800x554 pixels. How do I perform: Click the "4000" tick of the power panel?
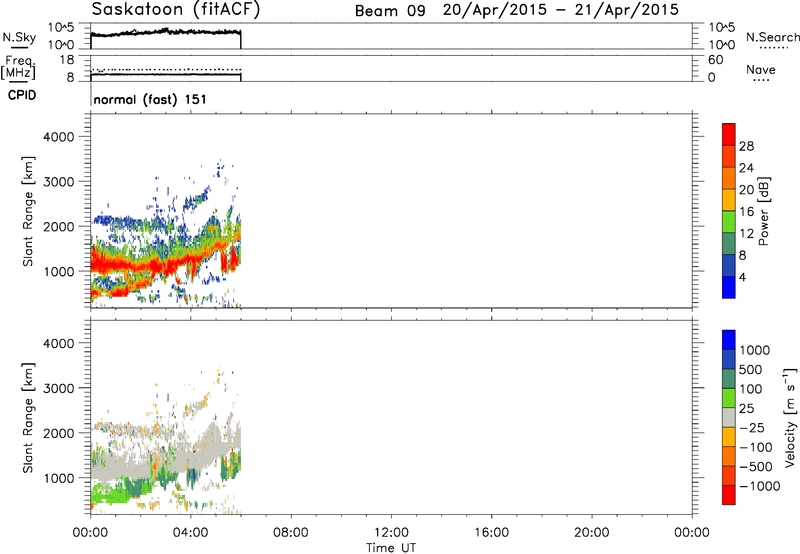point(59,137)
